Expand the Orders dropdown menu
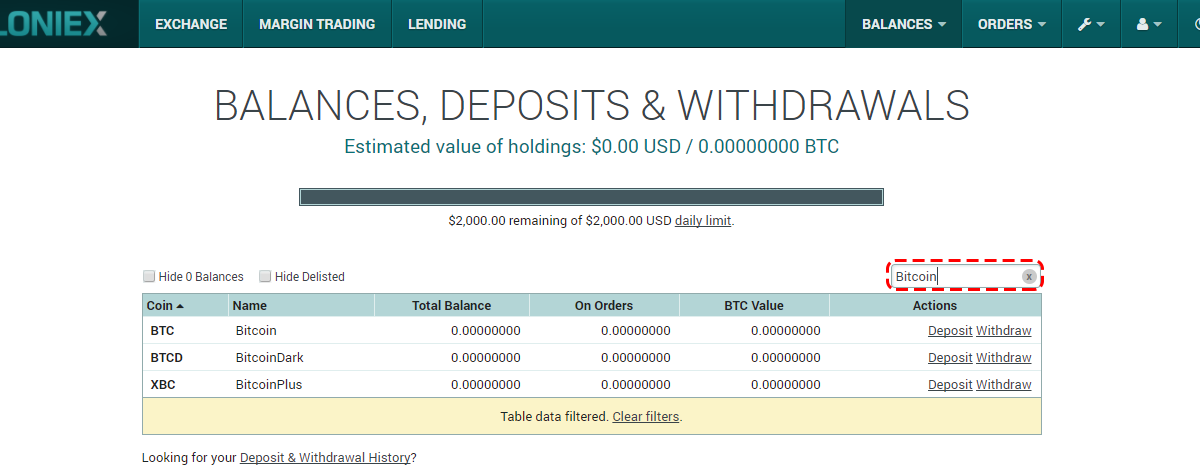This screenshot has height=472, width=1200. coord(1012,24)
